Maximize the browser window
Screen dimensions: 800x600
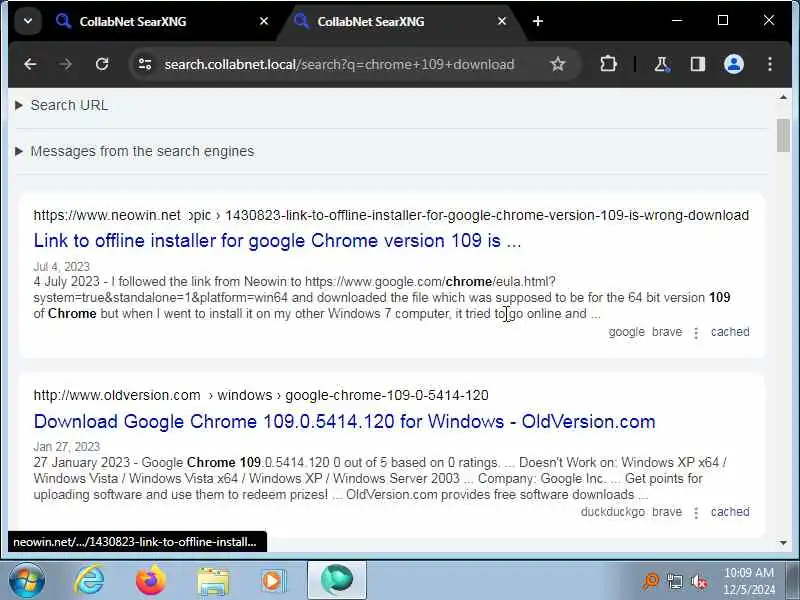722,20
